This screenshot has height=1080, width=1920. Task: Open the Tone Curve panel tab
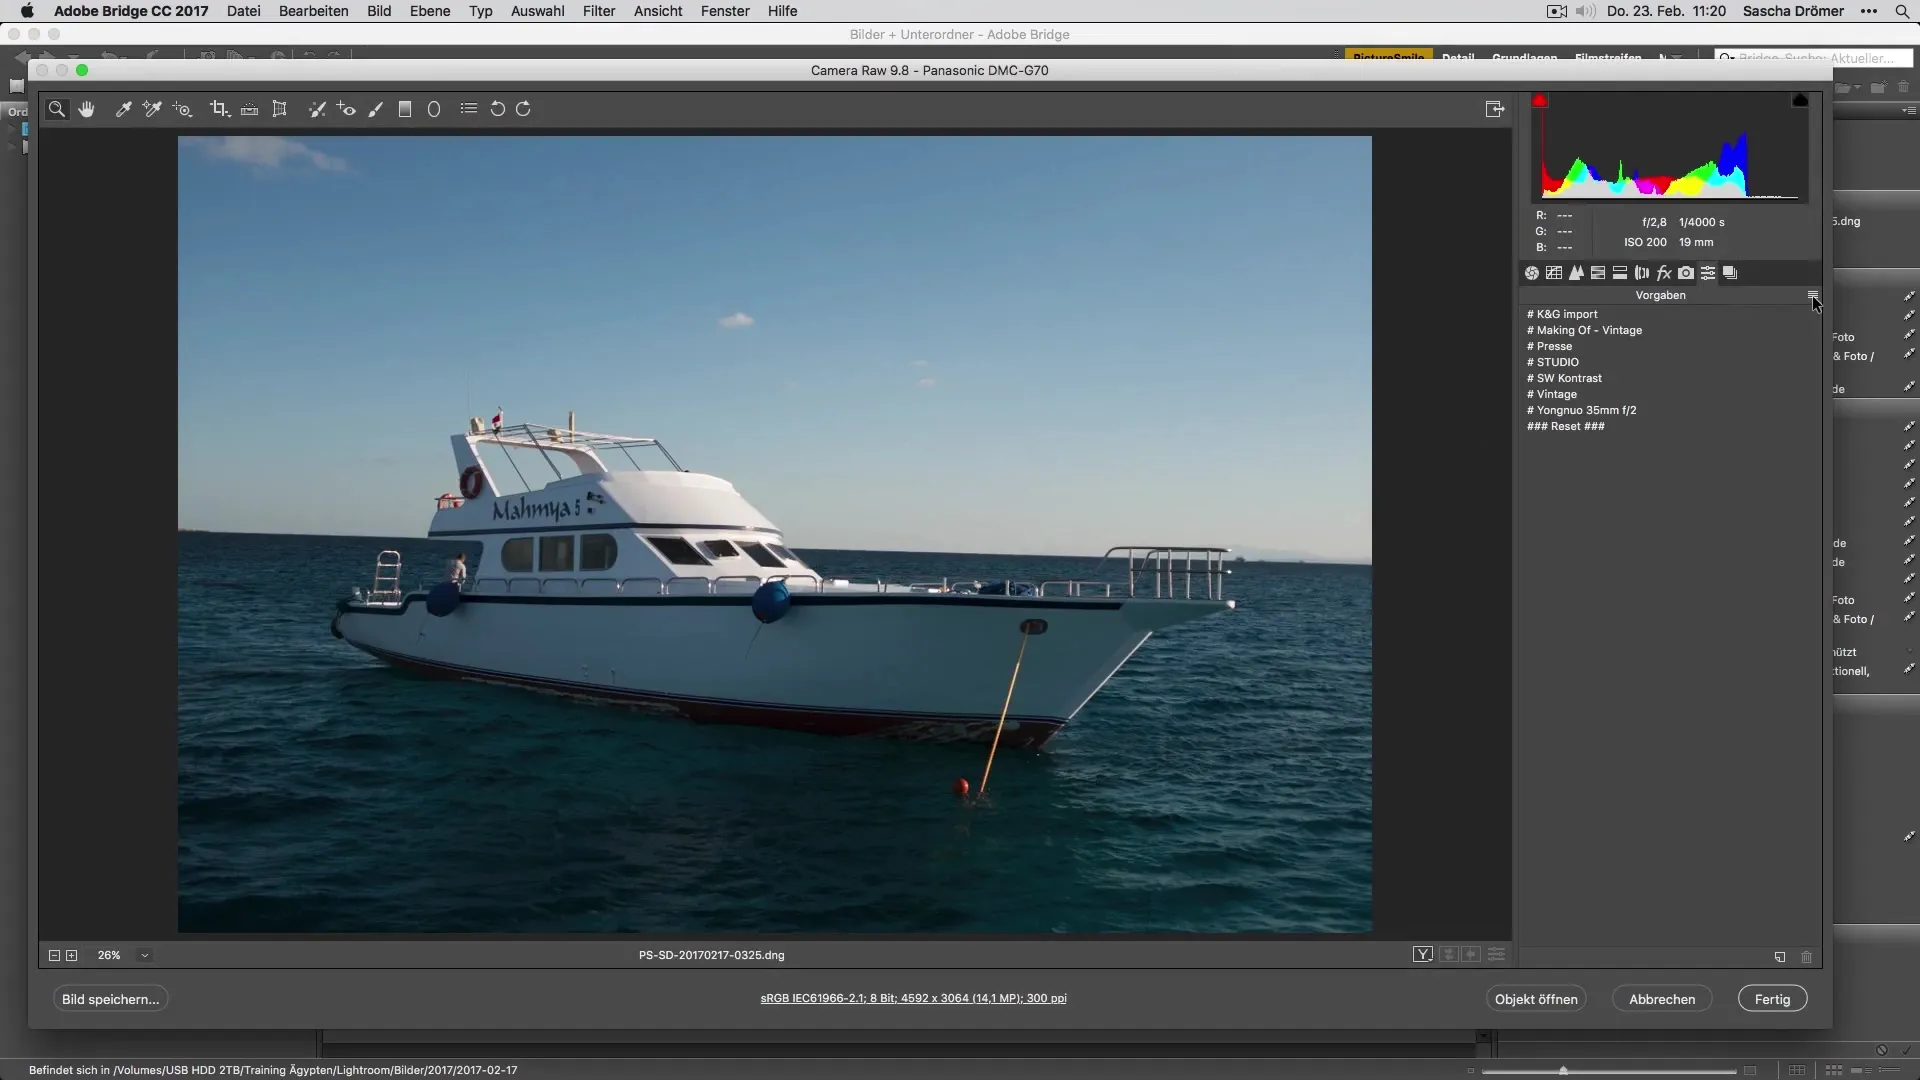coord(1553,273)
